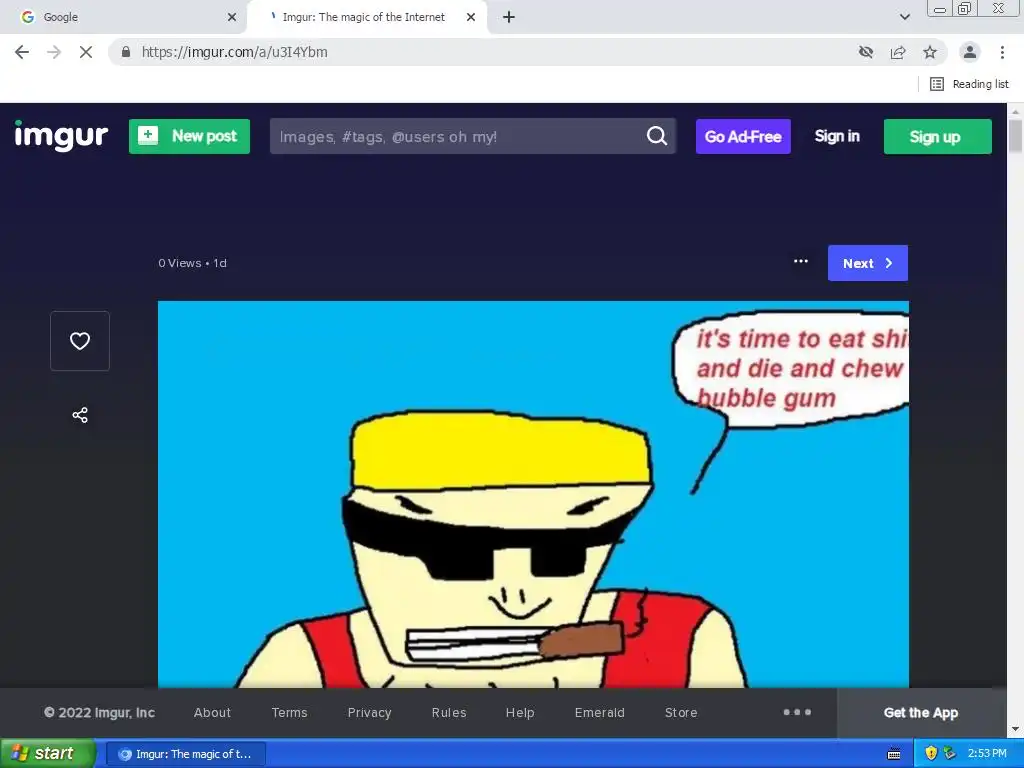Switch to the Google tab
Screen dimensions: 1024x768
click(123, 17)
